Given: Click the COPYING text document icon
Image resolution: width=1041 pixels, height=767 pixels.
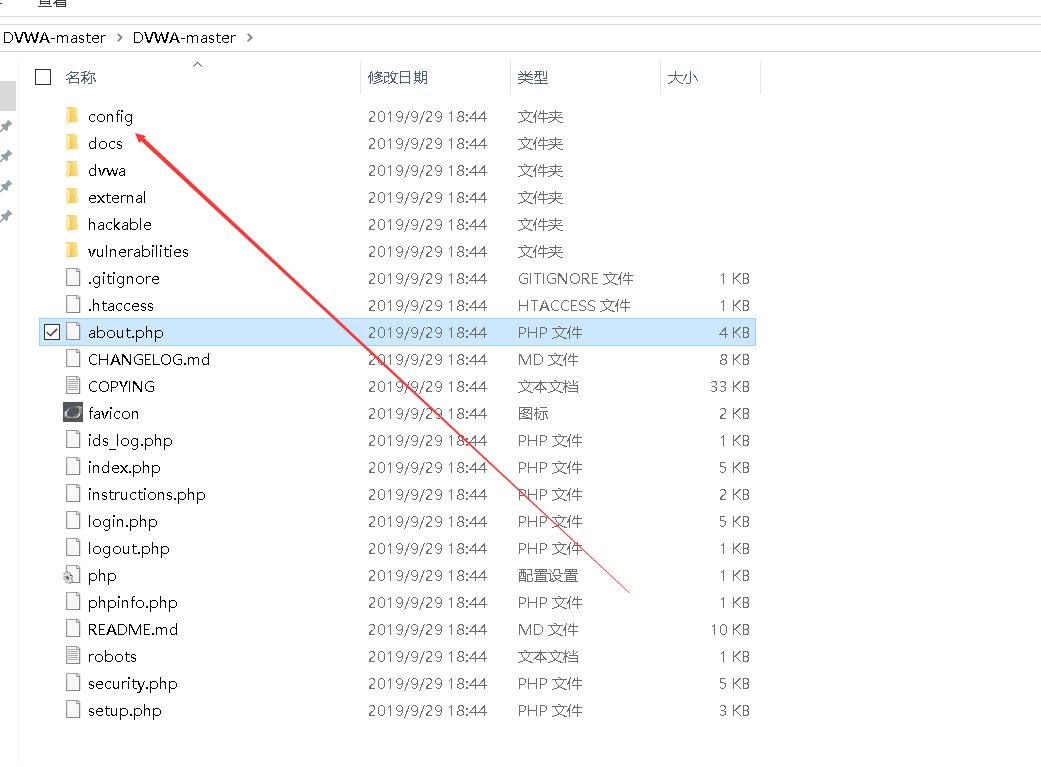Looking at the screenshot, I should (73, 386).
